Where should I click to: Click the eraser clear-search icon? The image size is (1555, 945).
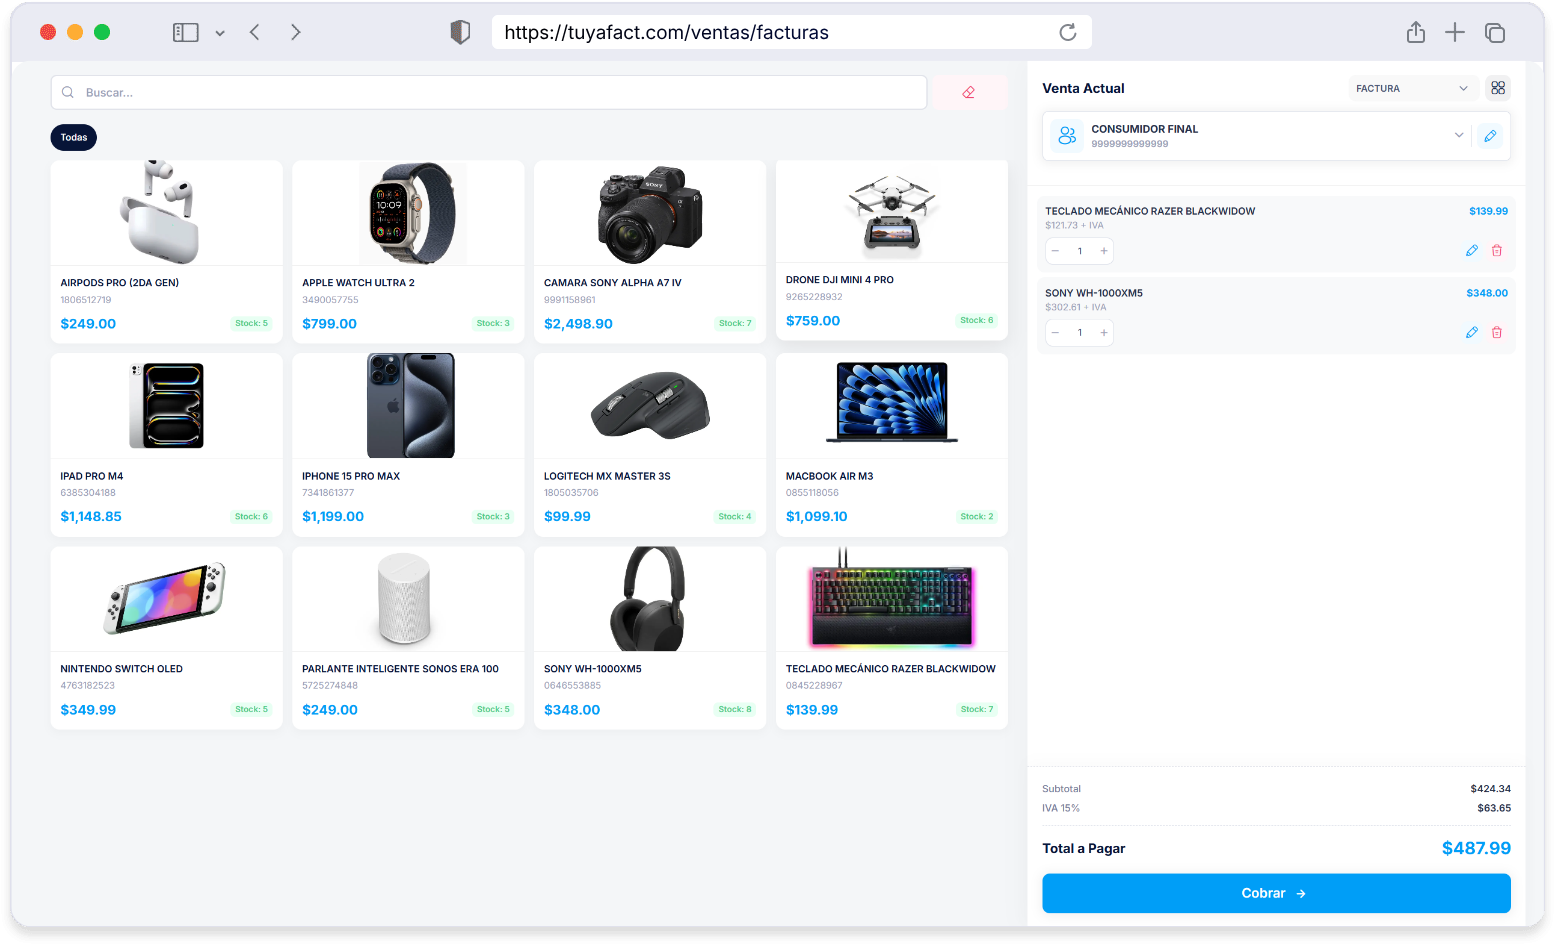point(968,92)
